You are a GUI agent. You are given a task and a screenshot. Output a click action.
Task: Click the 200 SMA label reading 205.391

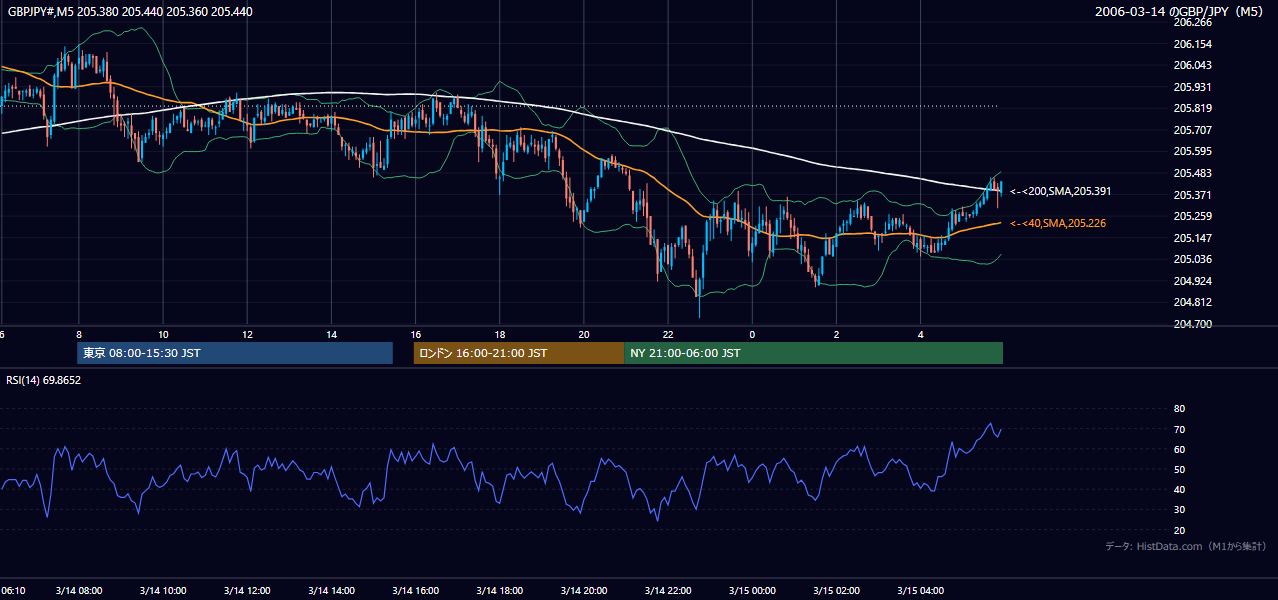point(1060,191)
